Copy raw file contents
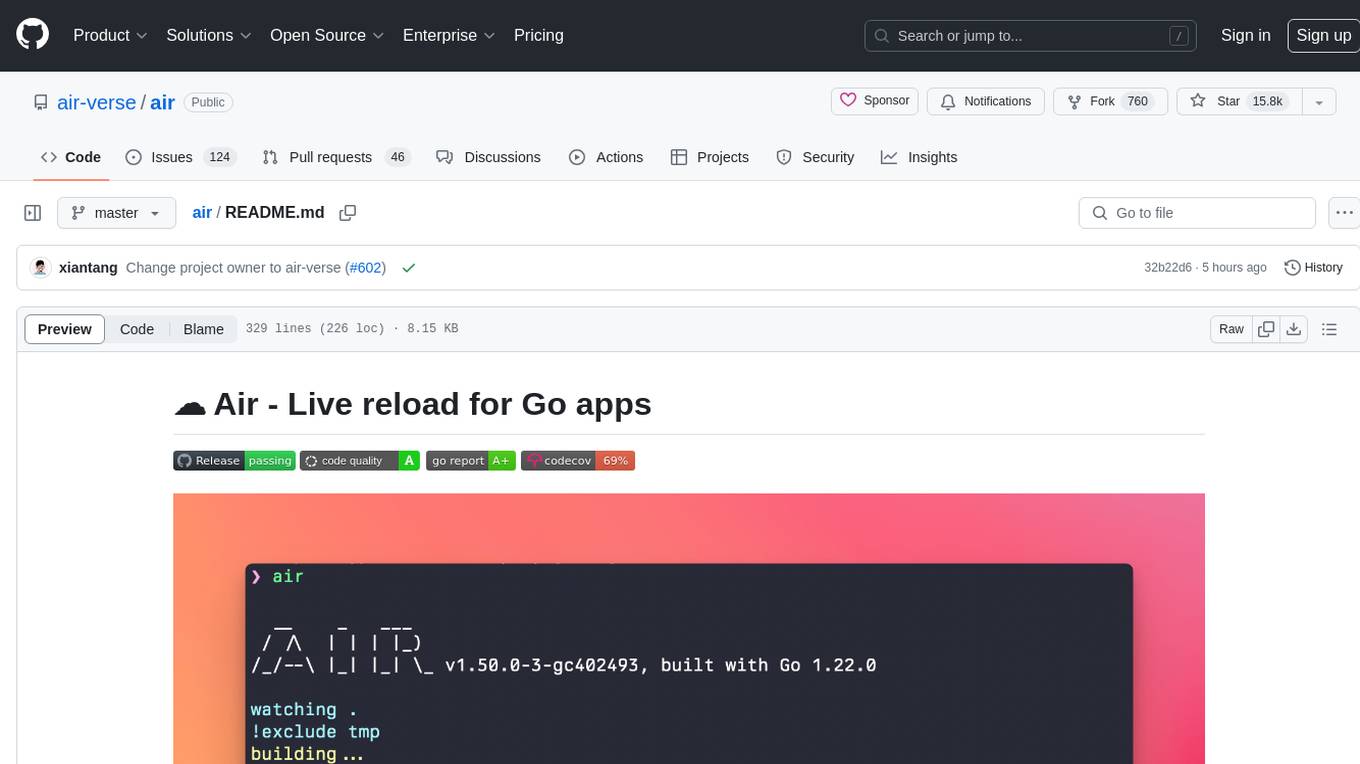The image size is (1360, 764). click(x=1266, y=329)
